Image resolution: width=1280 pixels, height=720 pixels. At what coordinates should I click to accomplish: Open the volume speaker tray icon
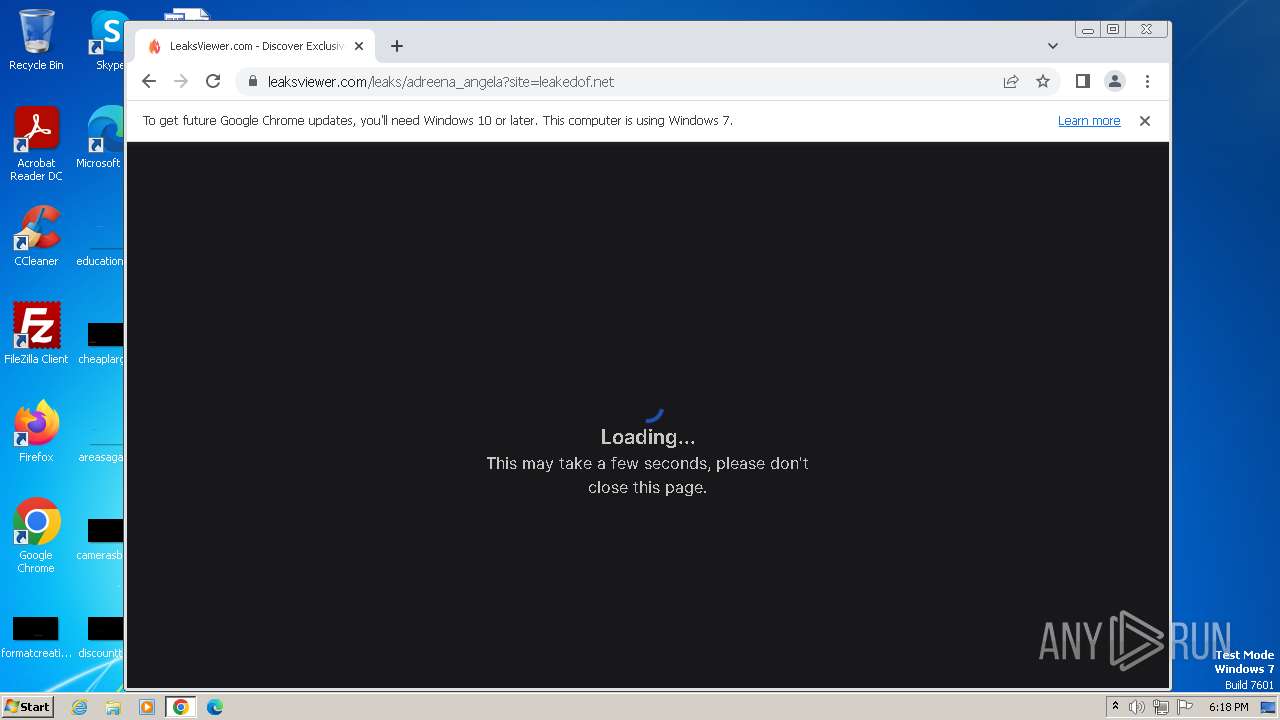point(1137,707)
